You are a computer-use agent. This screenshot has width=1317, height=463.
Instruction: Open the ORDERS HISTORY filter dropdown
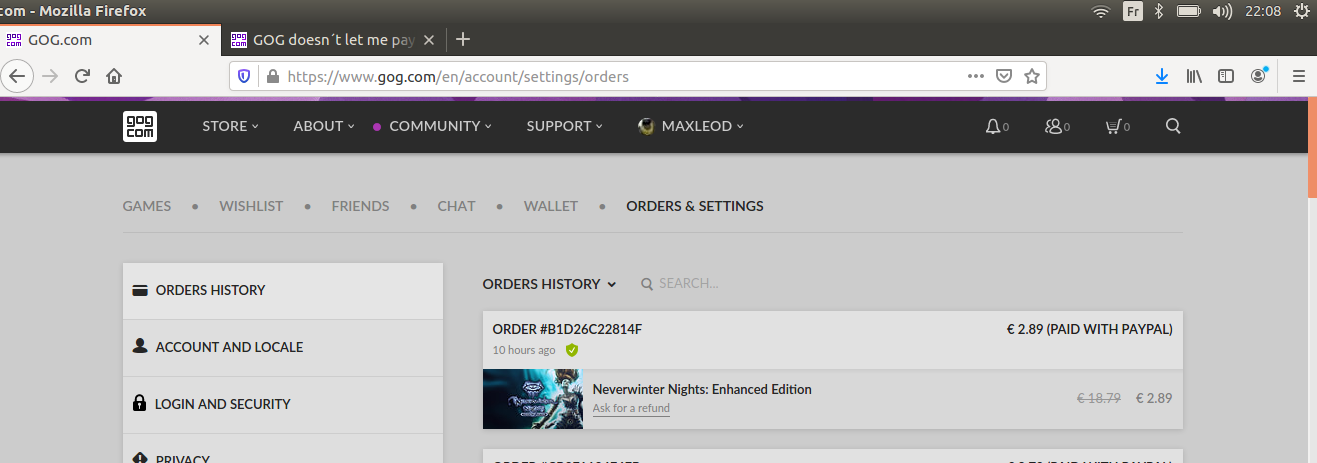[x=549, y=284]
